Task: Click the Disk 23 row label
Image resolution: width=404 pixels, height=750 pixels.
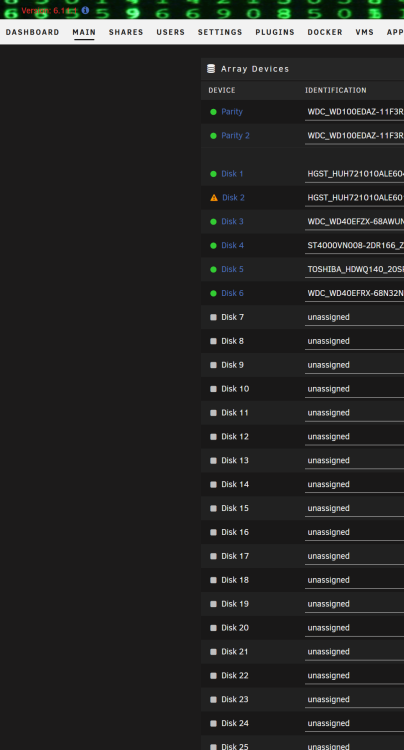Action: tap(235, 700)
